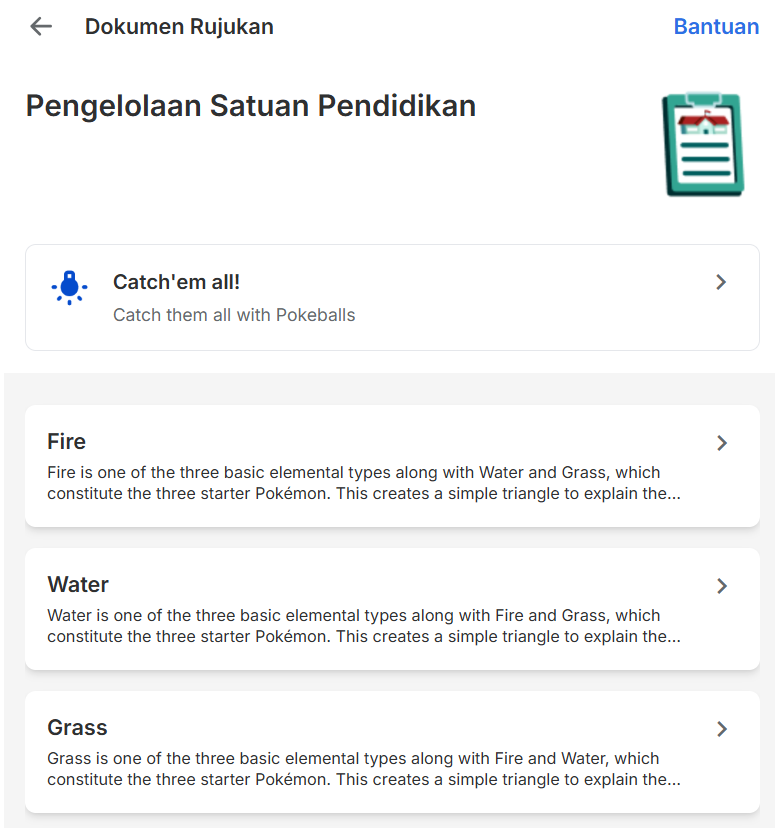775x828 pixels.
Task: Click the blue lightbulb icon
Action: tap(69, 288)
